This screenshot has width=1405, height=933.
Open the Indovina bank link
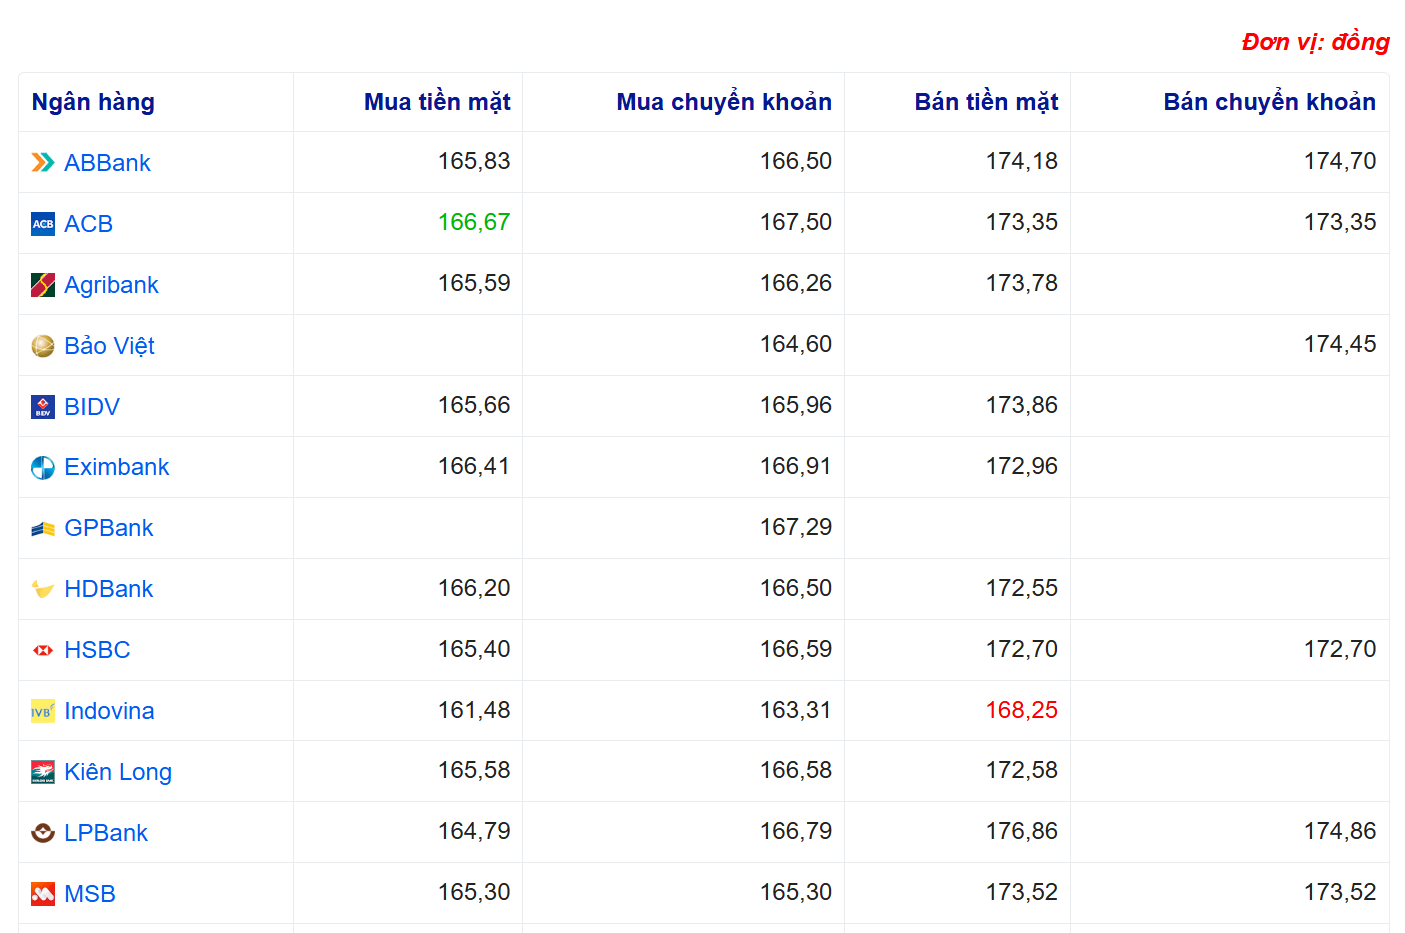click(109, 711)
